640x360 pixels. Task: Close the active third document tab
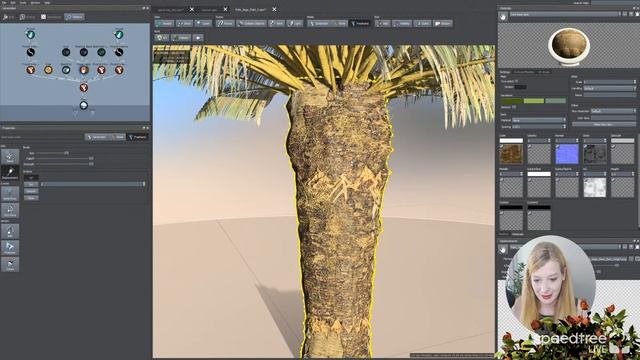point(274,9)
